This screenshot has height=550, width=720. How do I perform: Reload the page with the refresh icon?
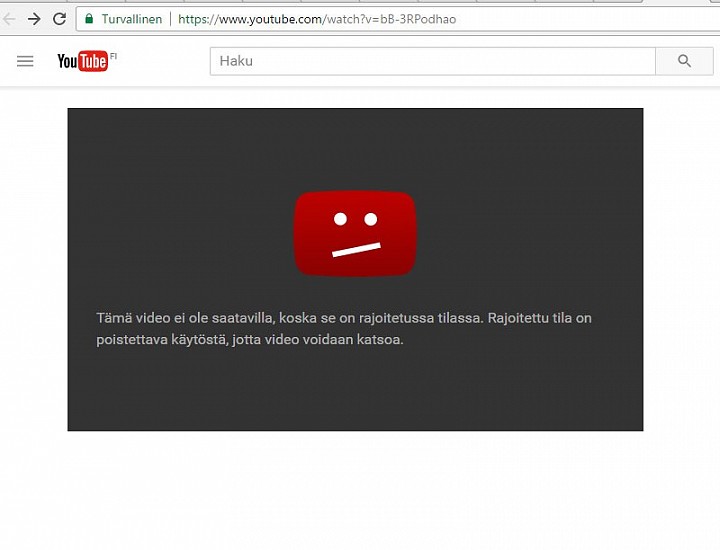[59, 19]
